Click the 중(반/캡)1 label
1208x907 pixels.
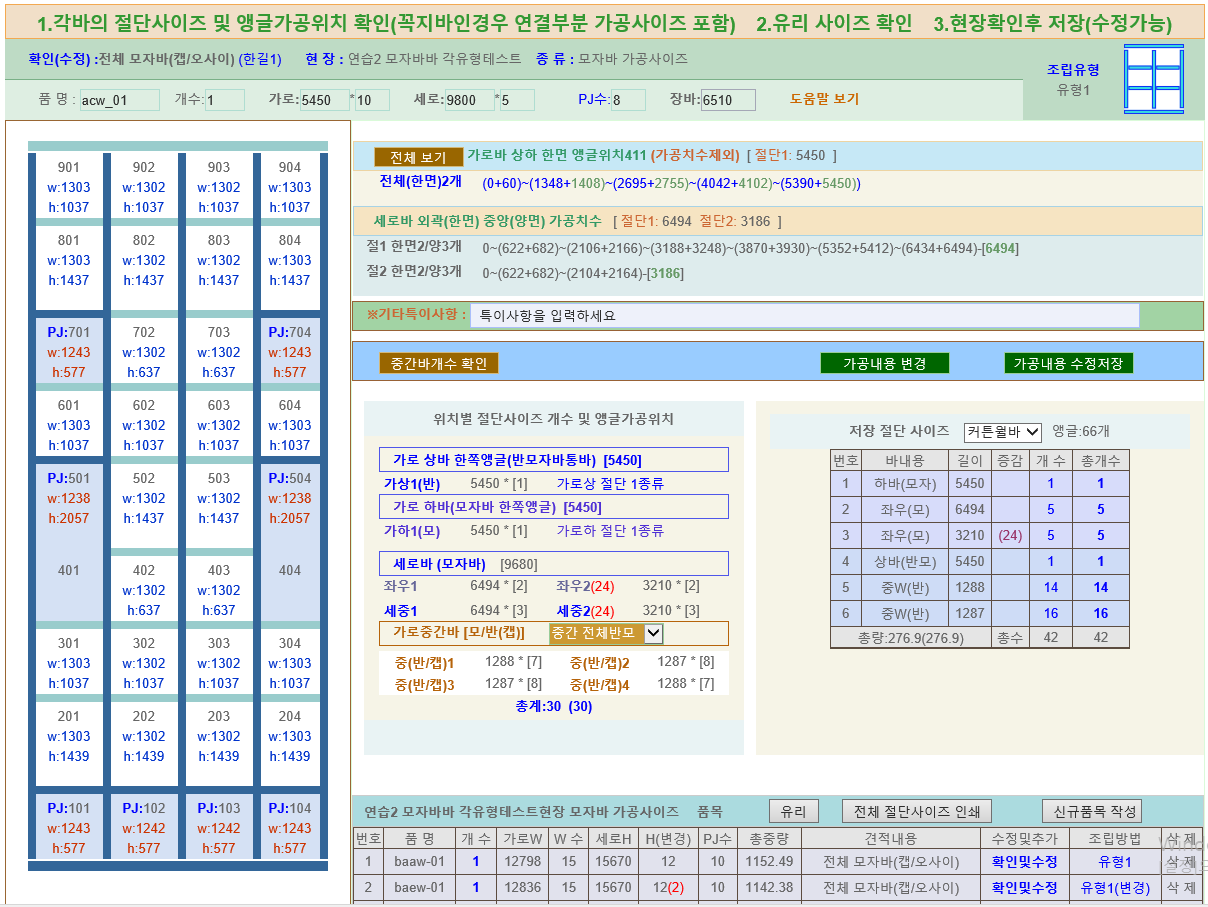[424, 663]
